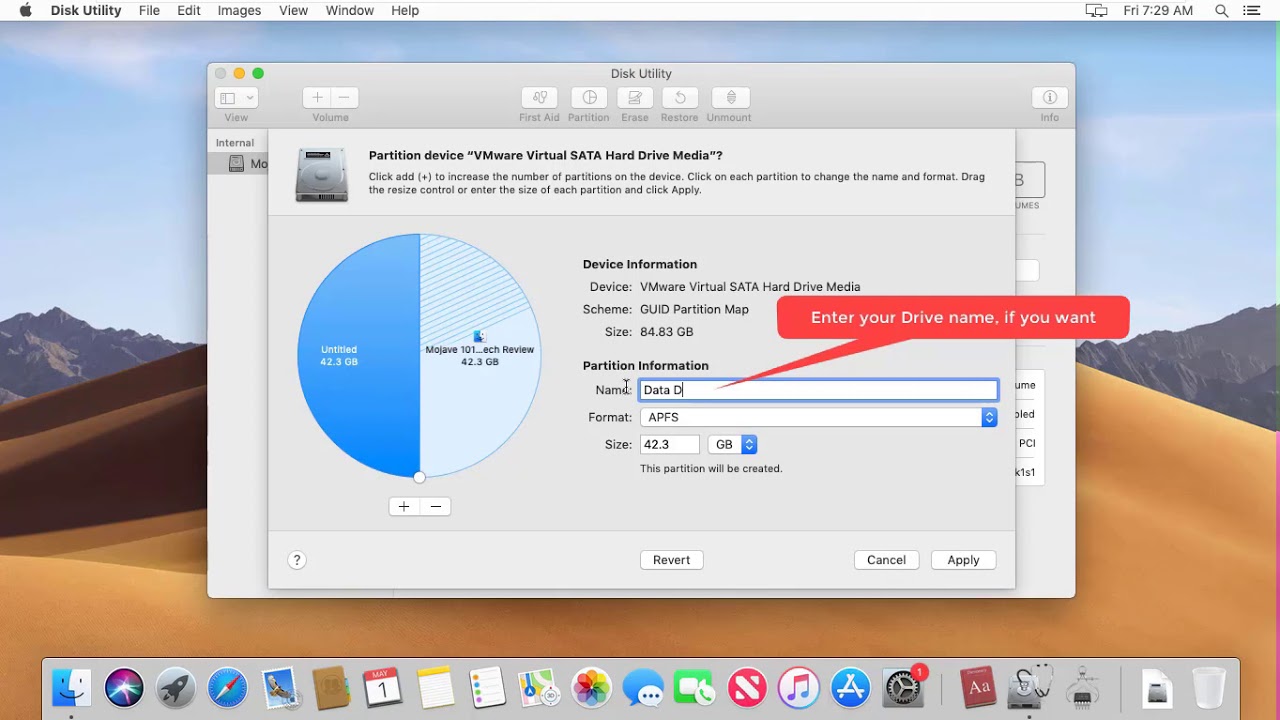Viewport: 1280px width, 720px height.
Task: Open the Info toolbar button
Action: [x=1050, y=98]
